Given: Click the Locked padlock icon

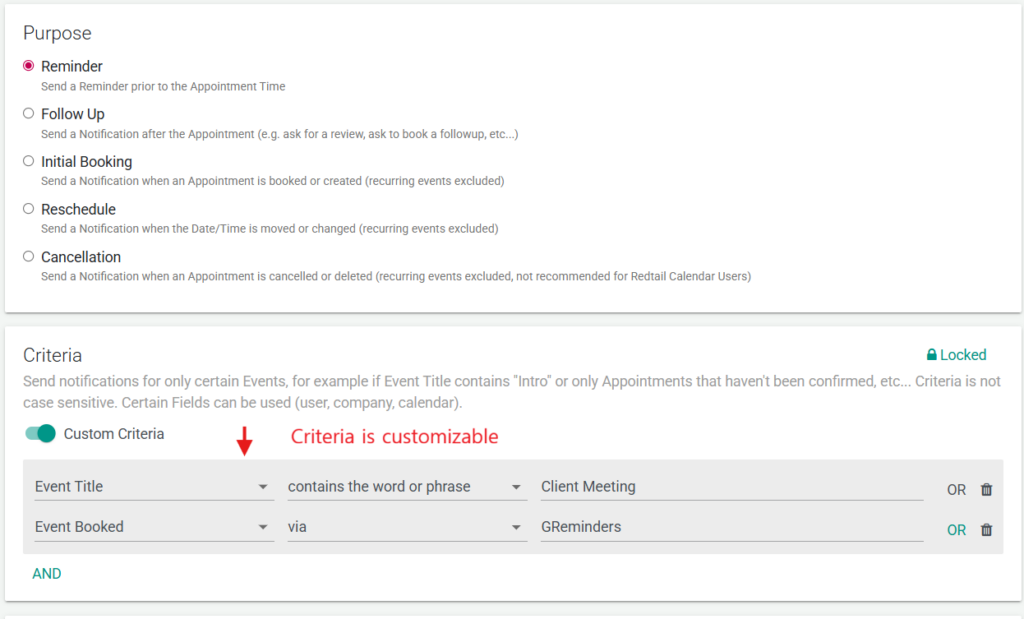Looking at the screenshot, I should point(932,355).
